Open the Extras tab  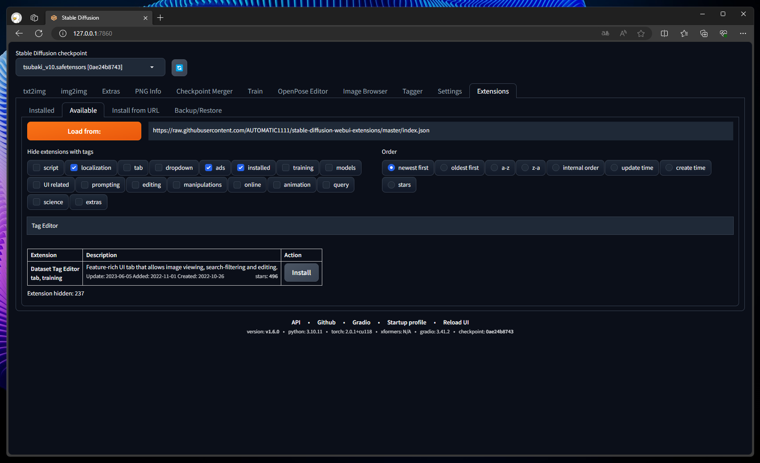click(111, 91)
